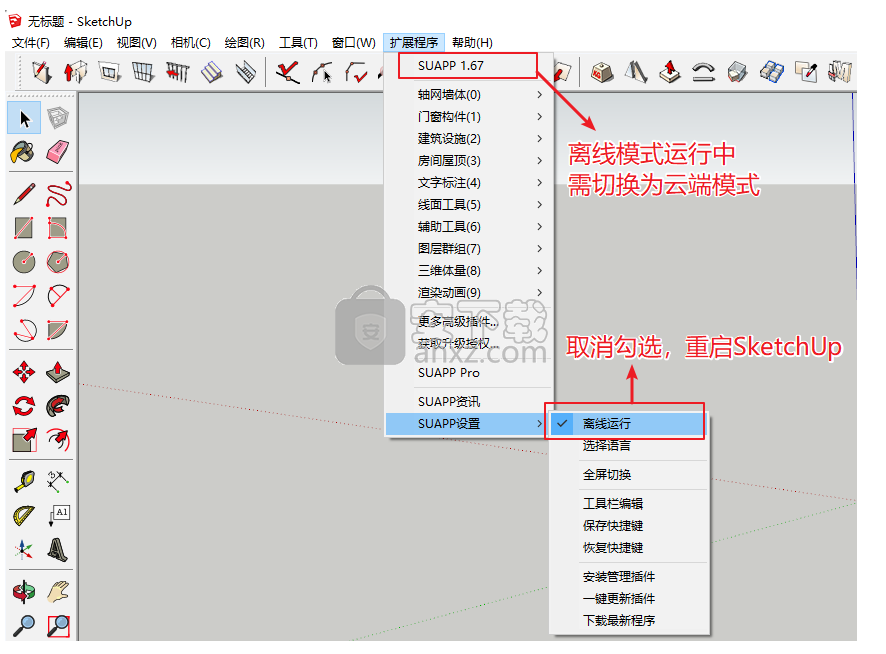
Task: Choose 选择语言 in the settings submenu
Action: 629,445
